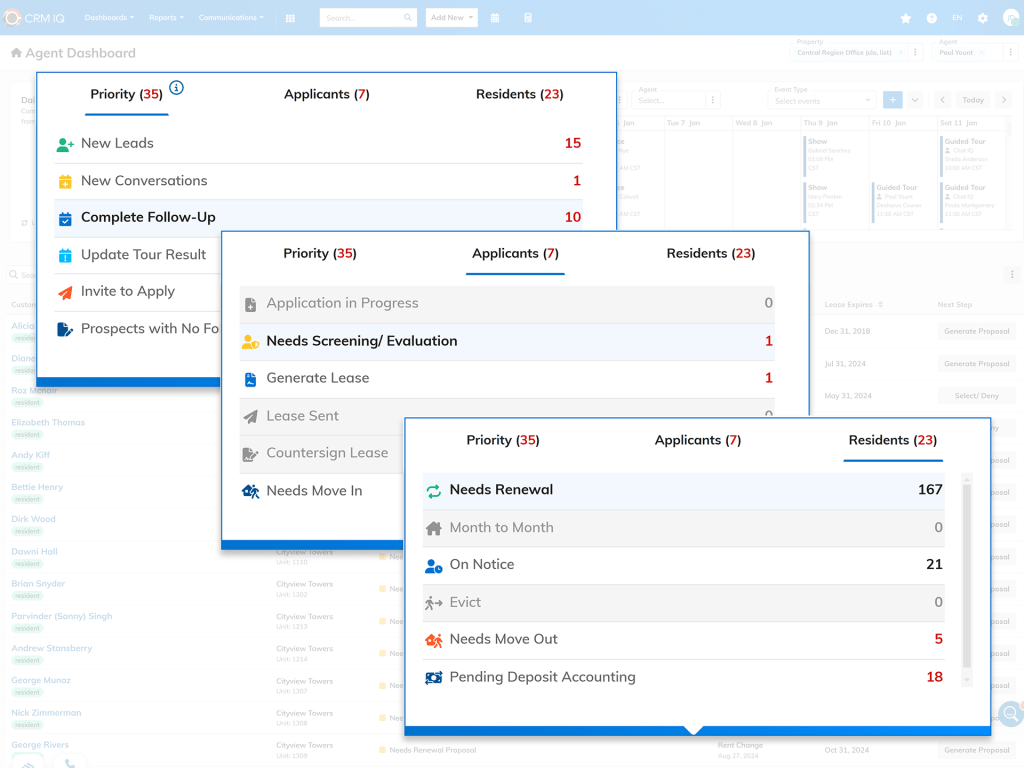The height and width of the screenshot is (768, 1024).
Task: Click the Needs Move Out house icon
Action: [434, 641]
